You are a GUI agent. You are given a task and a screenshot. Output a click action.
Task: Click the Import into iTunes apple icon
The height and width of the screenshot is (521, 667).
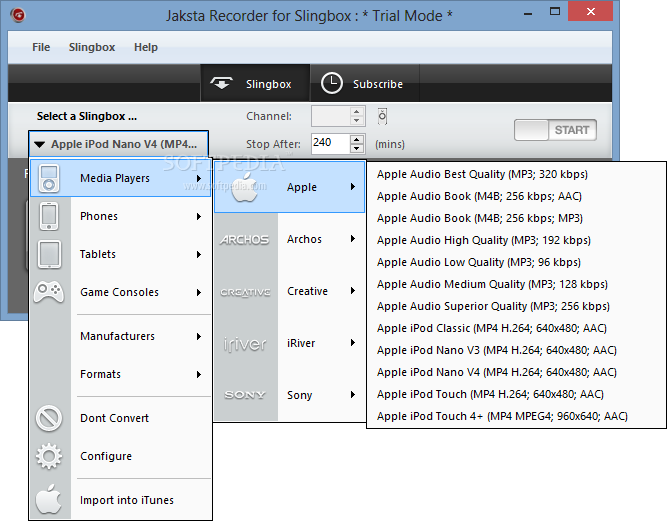(48, 498)
